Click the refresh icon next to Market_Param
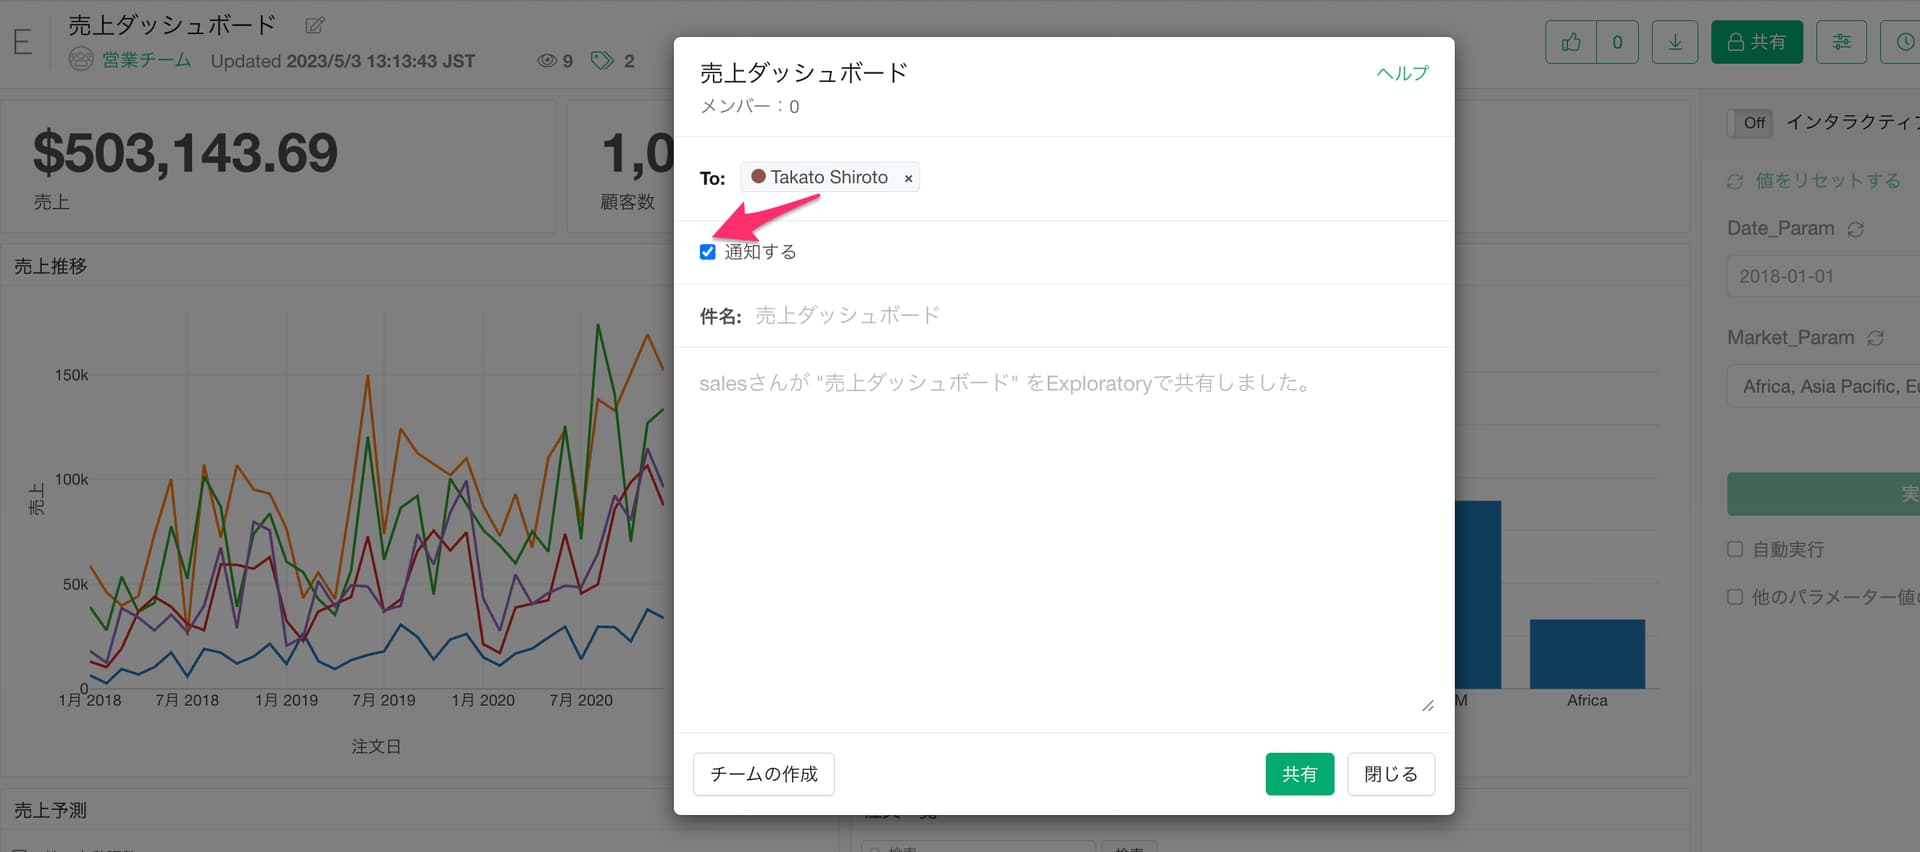 pyautogui.click(x=1876, y=338)
